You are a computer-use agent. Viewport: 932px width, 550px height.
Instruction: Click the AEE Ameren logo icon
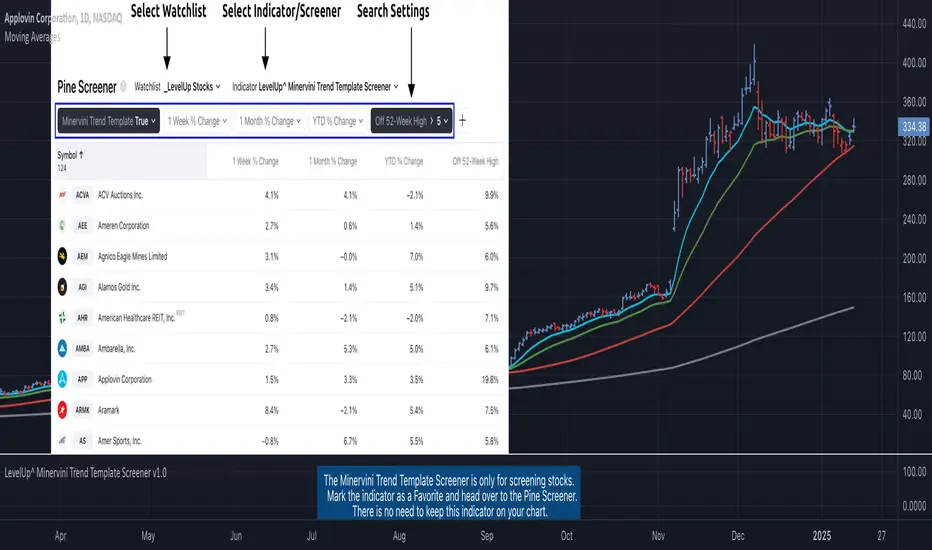[x=62, y=226]
